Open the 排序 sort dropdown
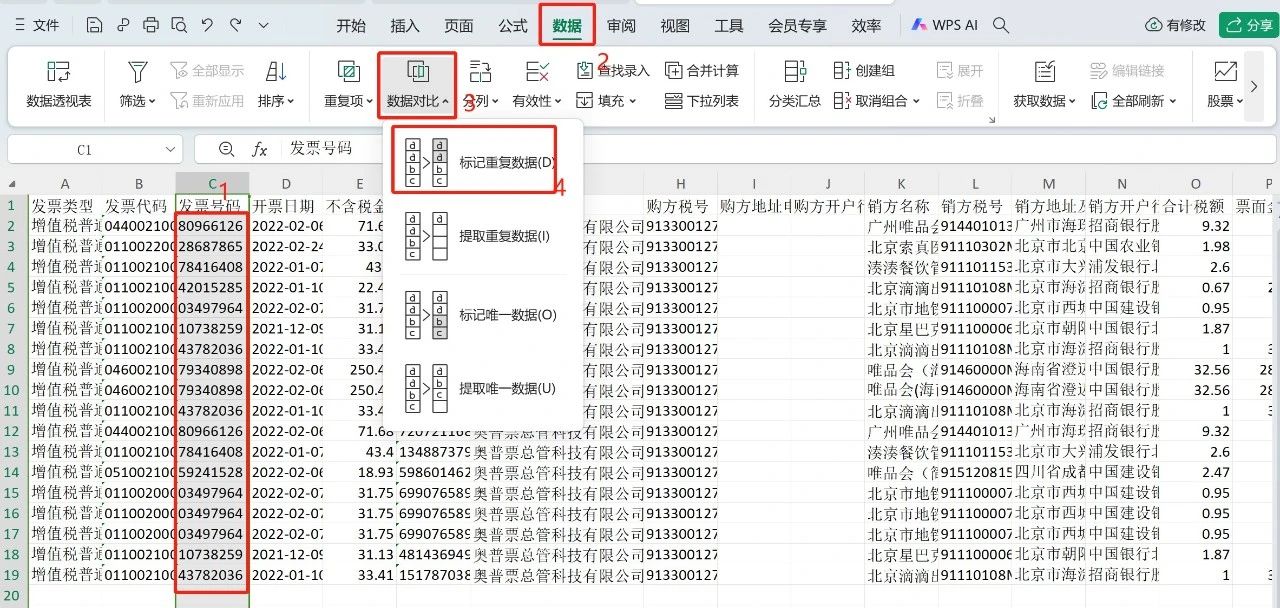This screenshot has width=1280, height=608. click(276, 101)
